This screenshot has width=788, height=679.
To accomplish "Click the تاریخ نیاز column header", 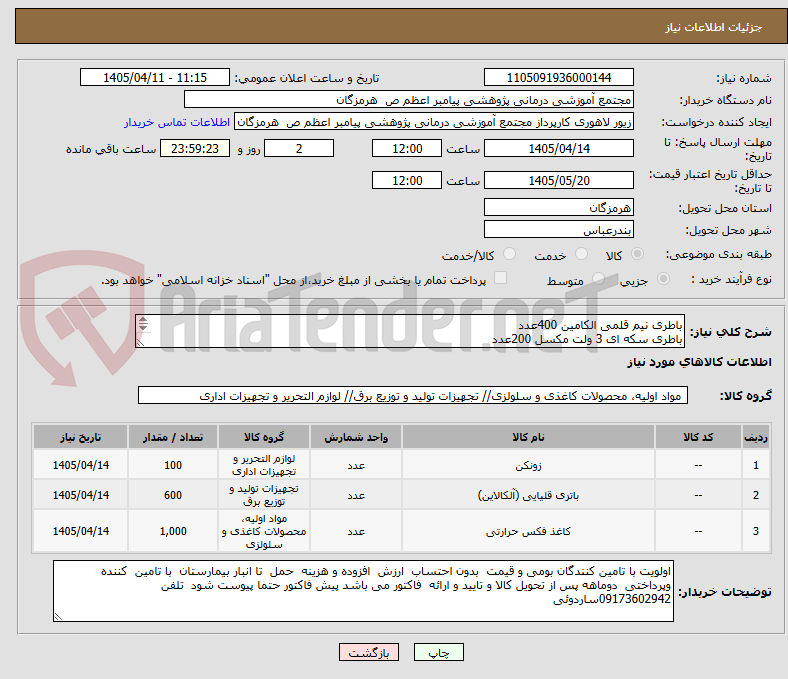I will click(x=80, y=437).
